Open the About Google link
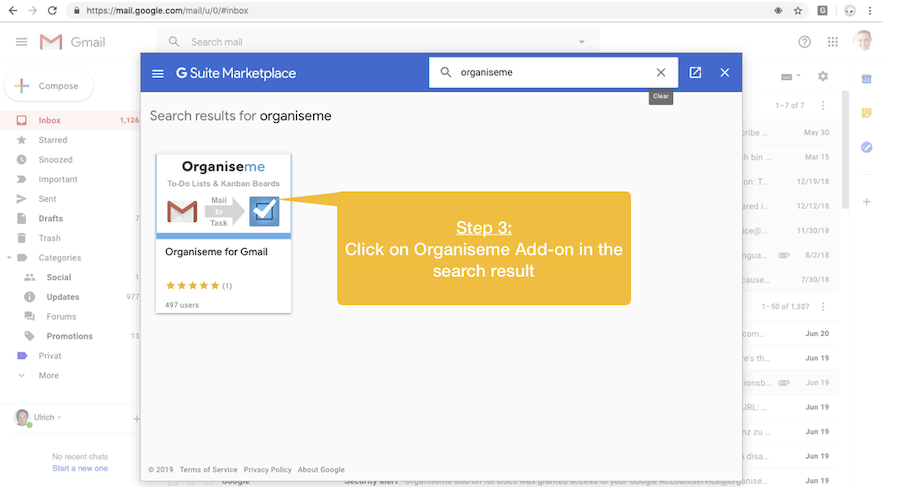 (x=321, y=470)
